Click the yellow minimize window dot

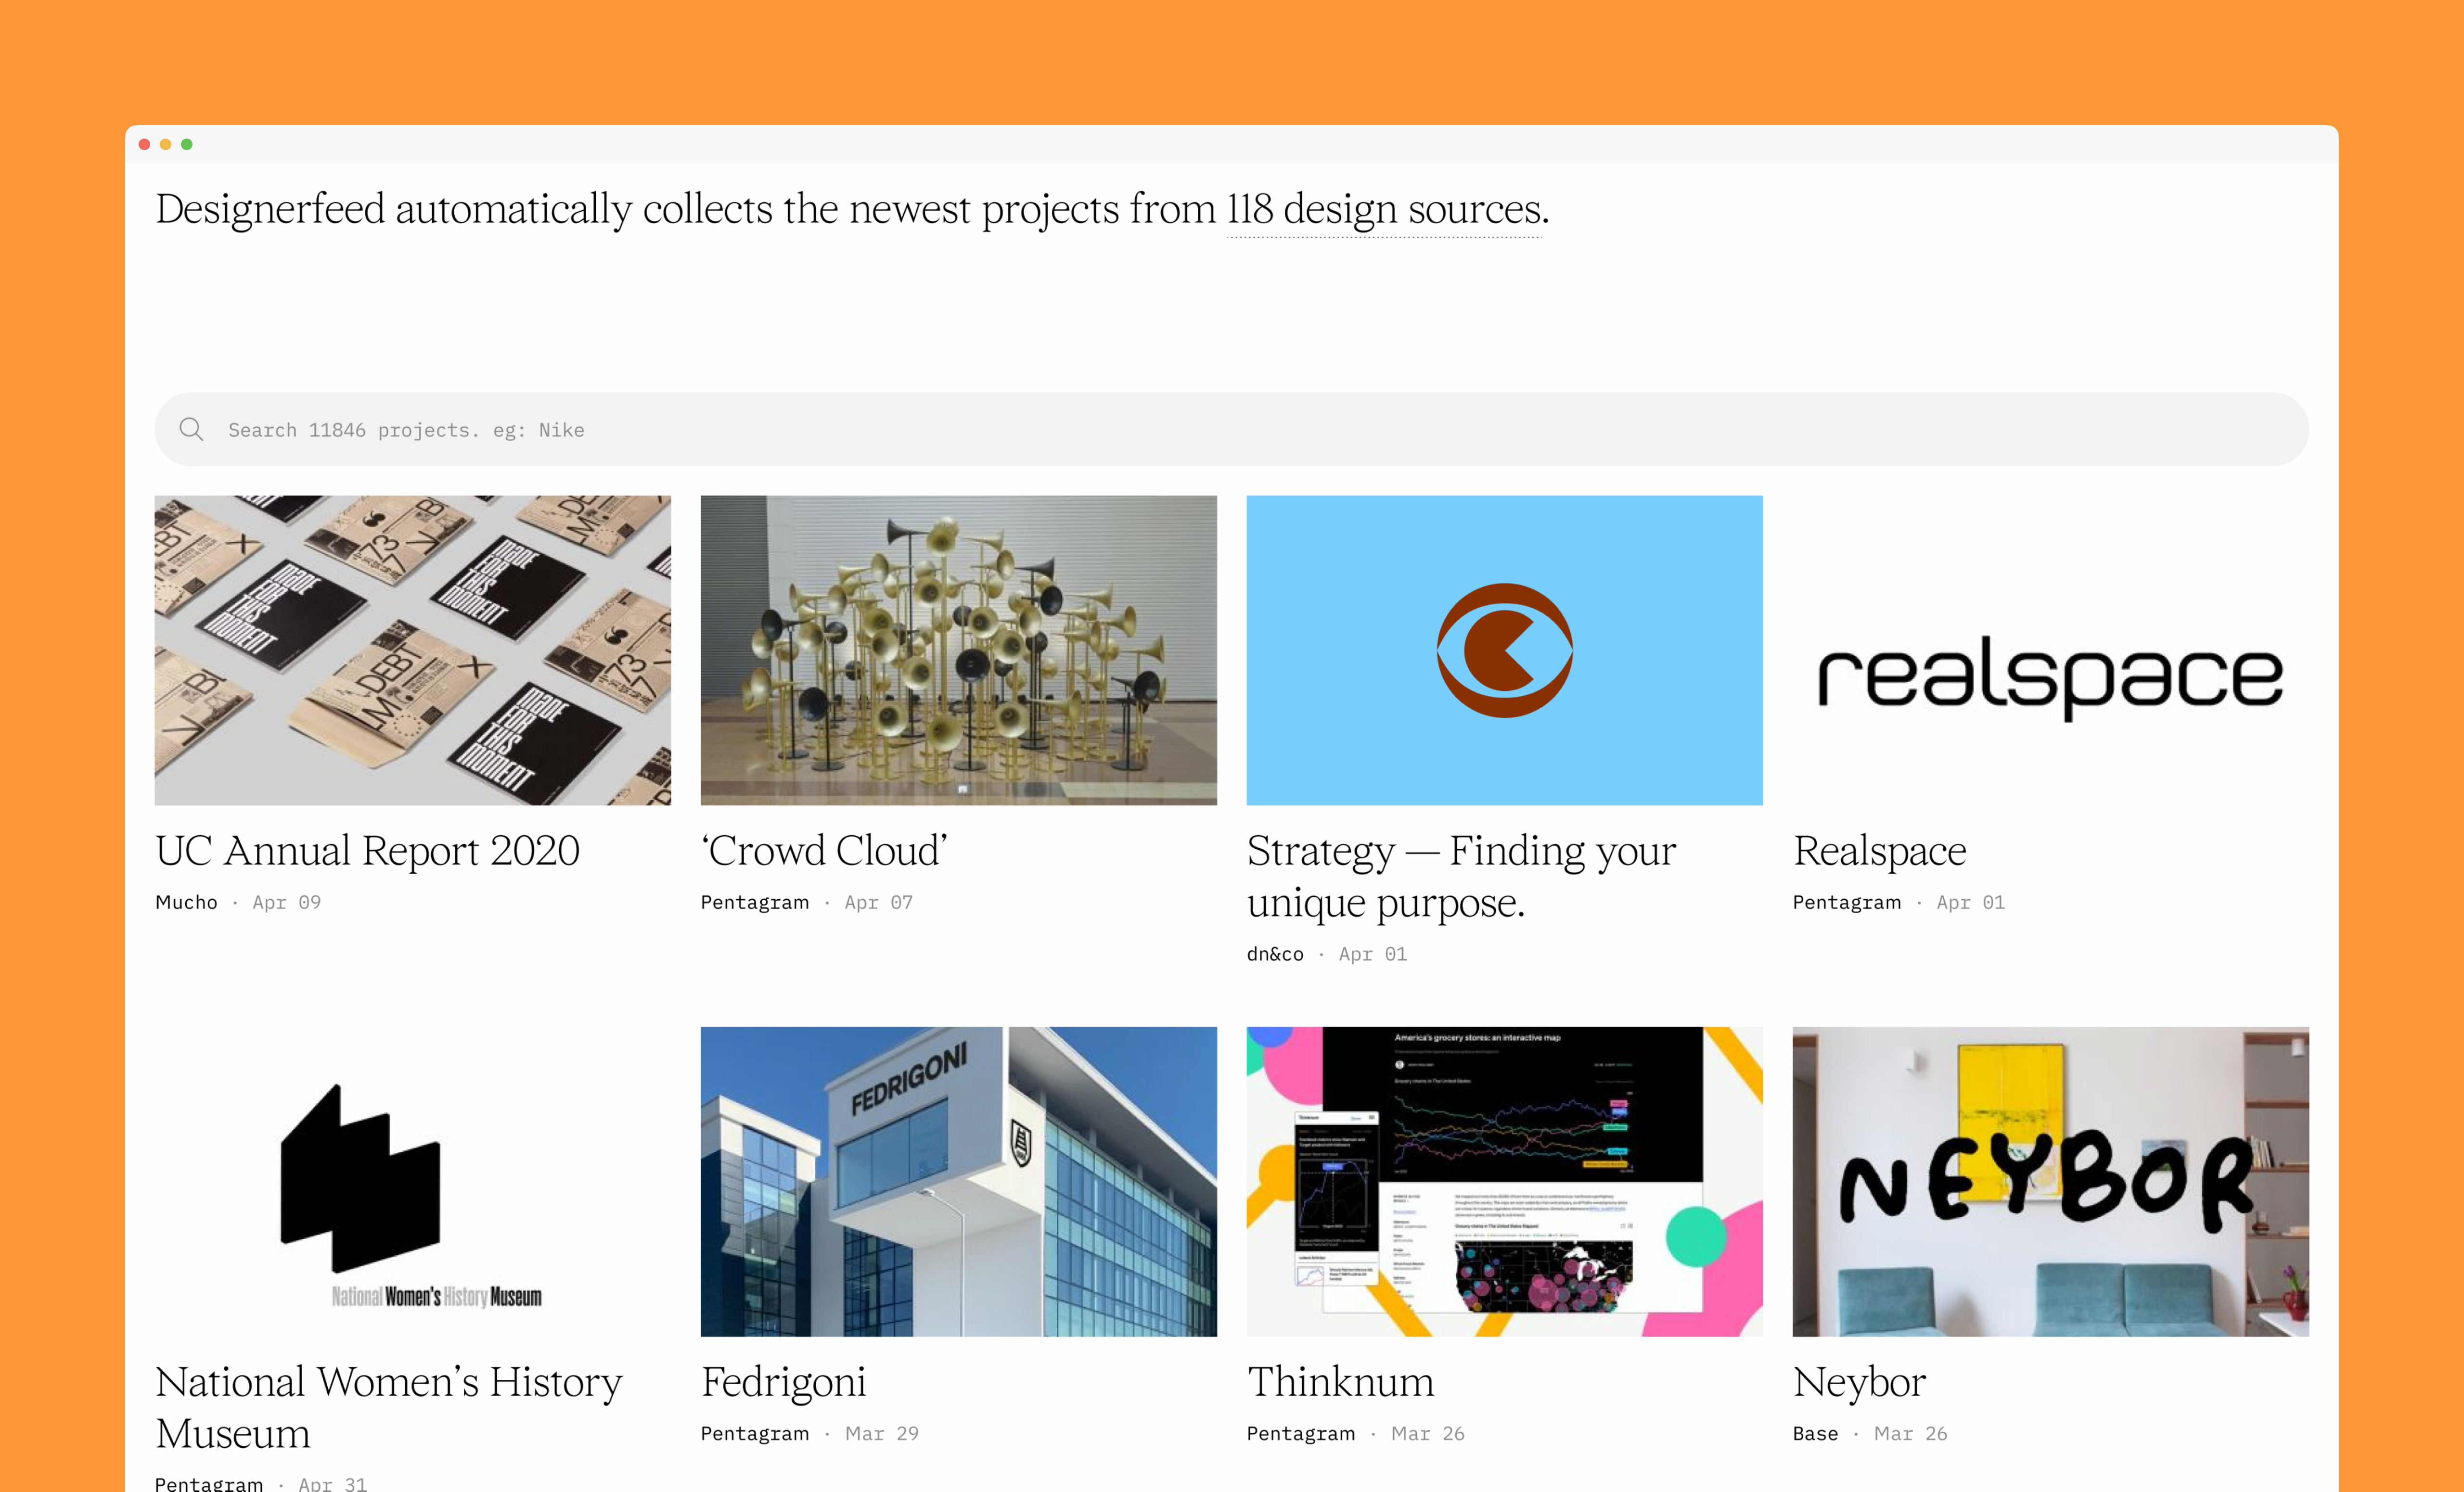(165, 144)
